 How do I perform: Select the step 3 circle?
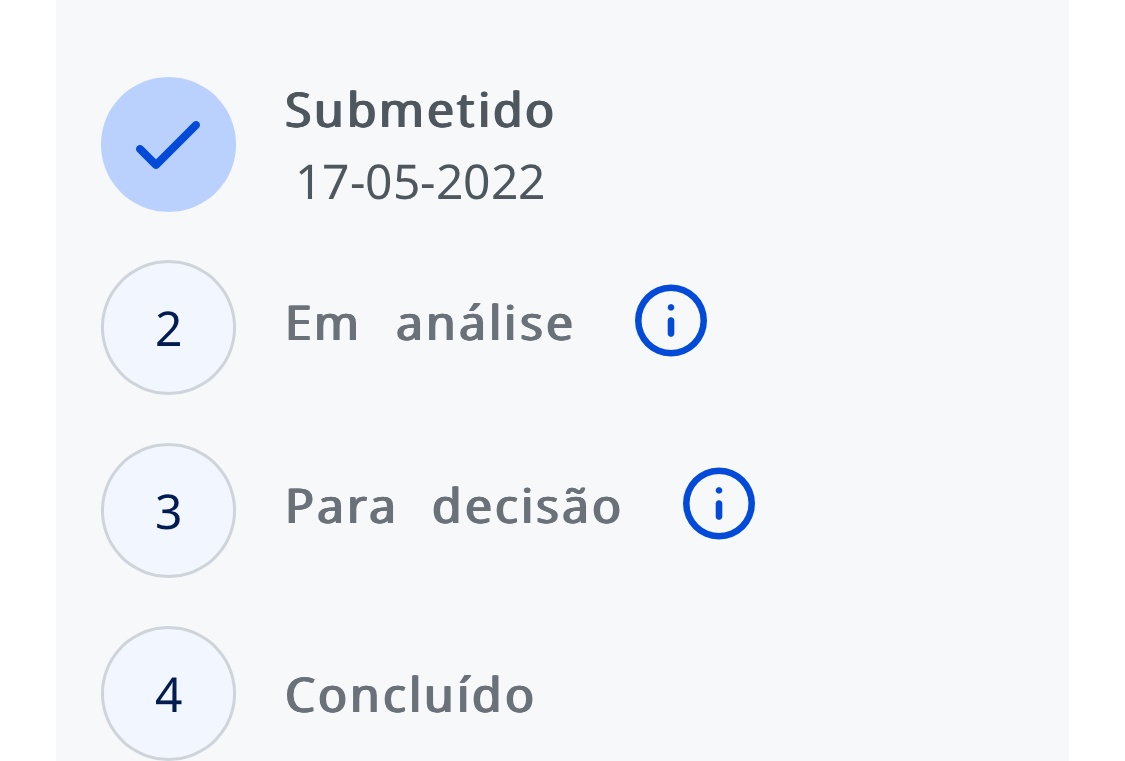pyautogui.click(x=168, y=511)
